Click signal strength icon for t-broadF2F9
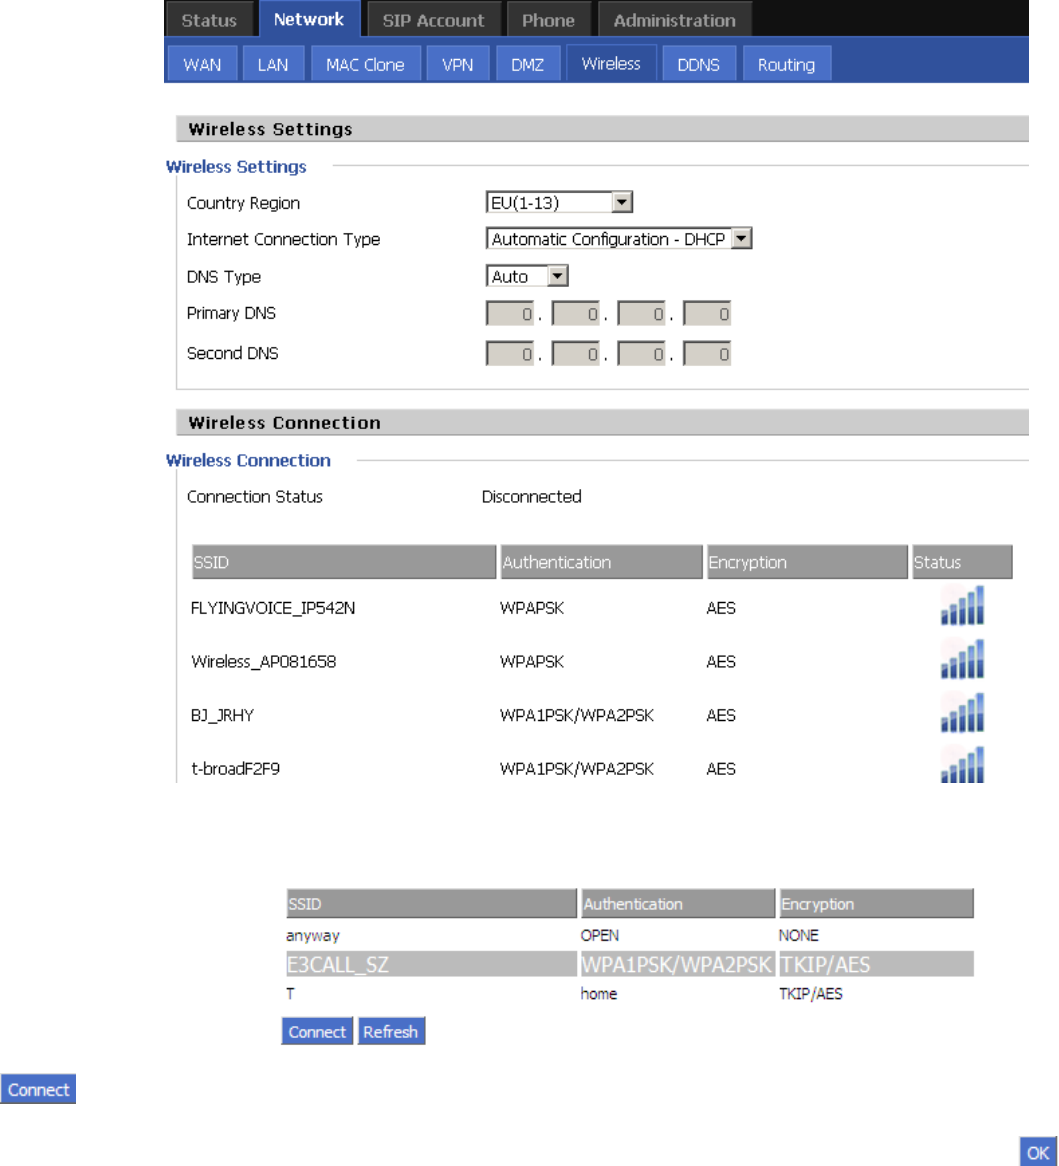Image resolution: width=1059 pixels, height=1166 pixels. coord(962,764)
